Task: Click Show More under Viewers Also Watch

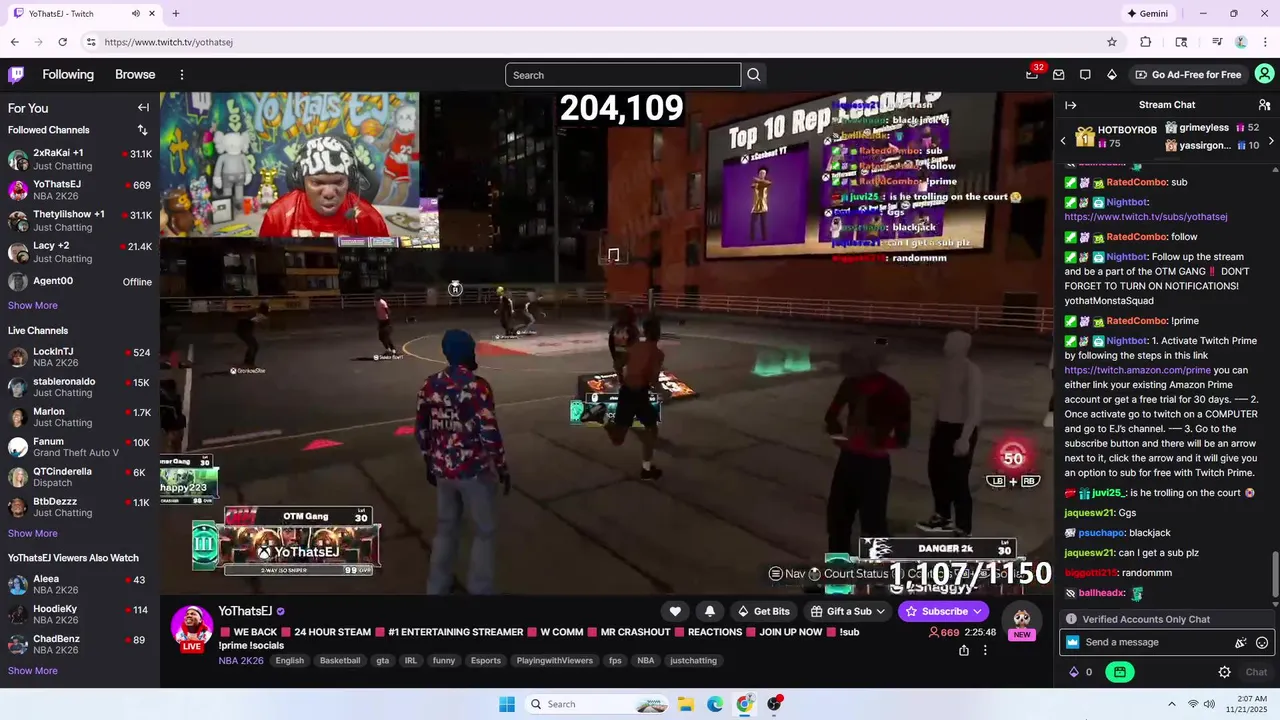Action: click(33, 670)
